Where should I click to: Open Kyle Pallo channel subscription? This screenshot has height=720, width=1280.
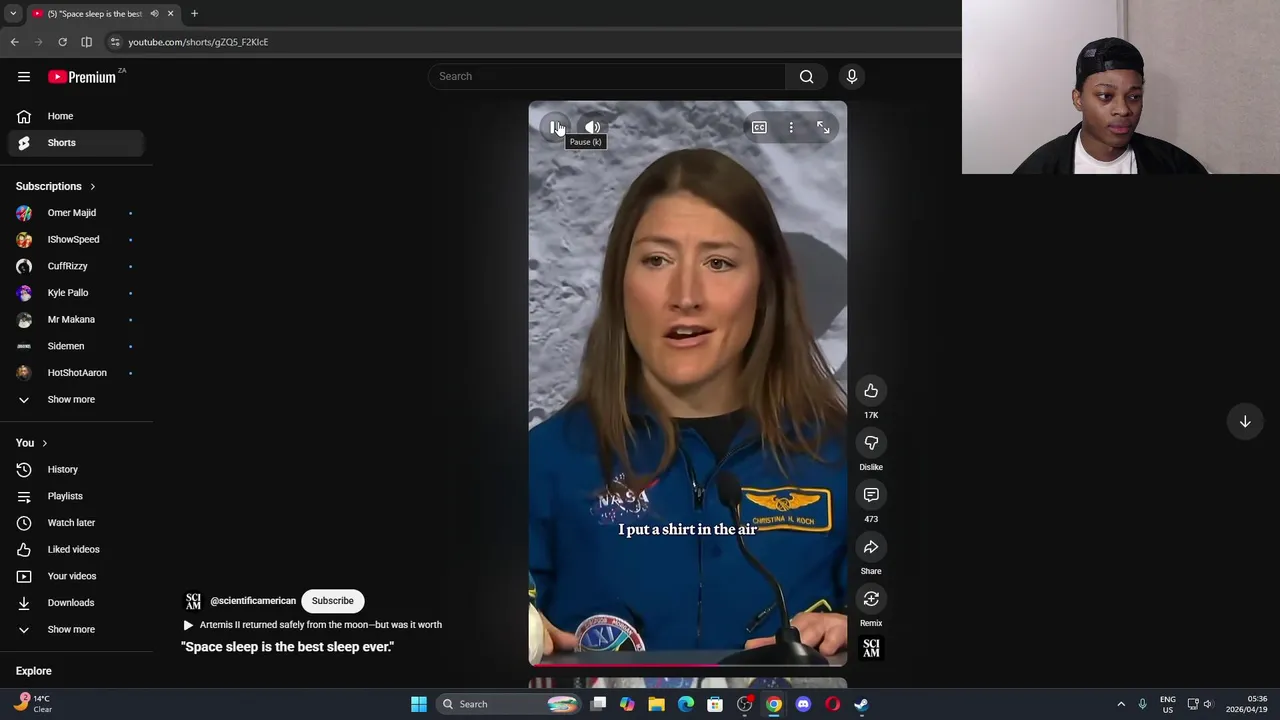(x=76, y=293)
